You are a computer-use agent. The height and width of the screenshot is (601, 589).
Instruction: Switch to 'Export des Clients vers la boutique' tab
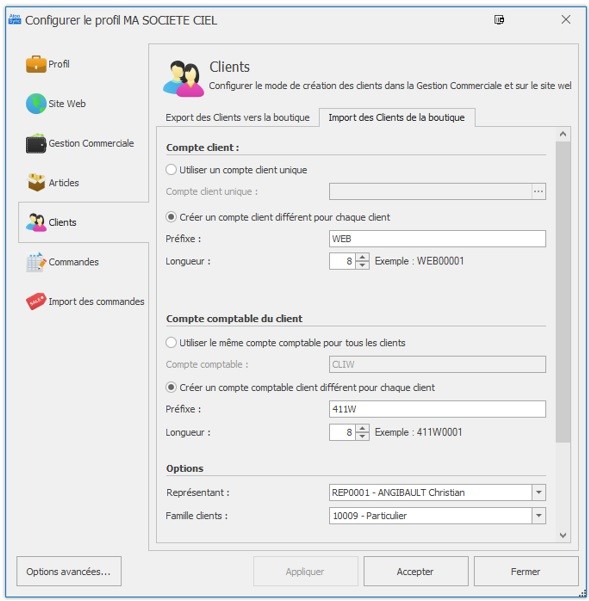tap(238, 117)
